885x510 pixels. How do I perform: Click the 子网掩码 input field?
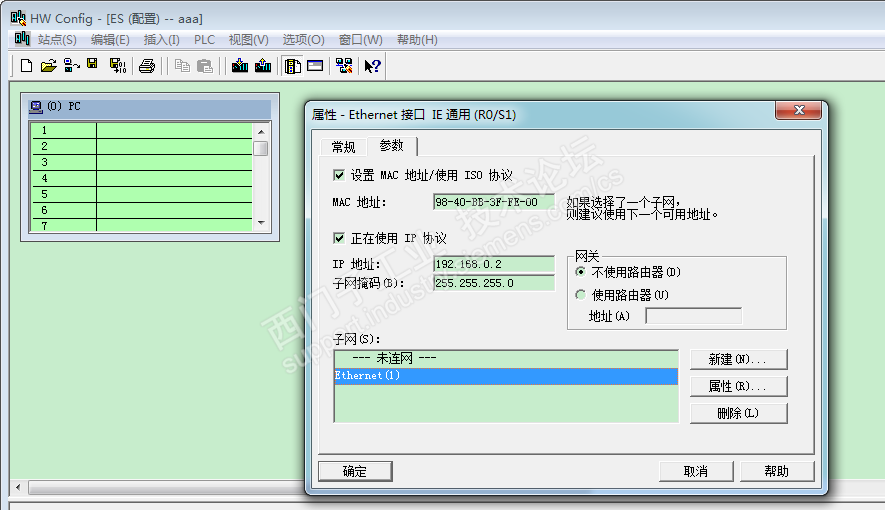pyautogui.click(x=494, y=283)
